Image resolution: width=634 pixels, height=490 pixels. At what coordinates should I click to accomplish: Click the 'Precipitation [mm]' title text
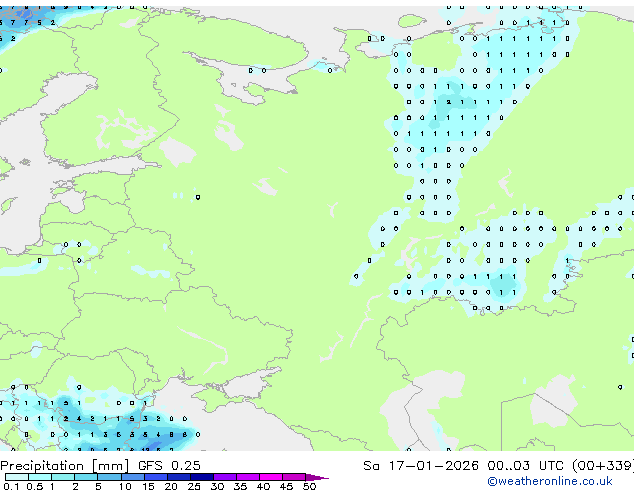[65, 466]
